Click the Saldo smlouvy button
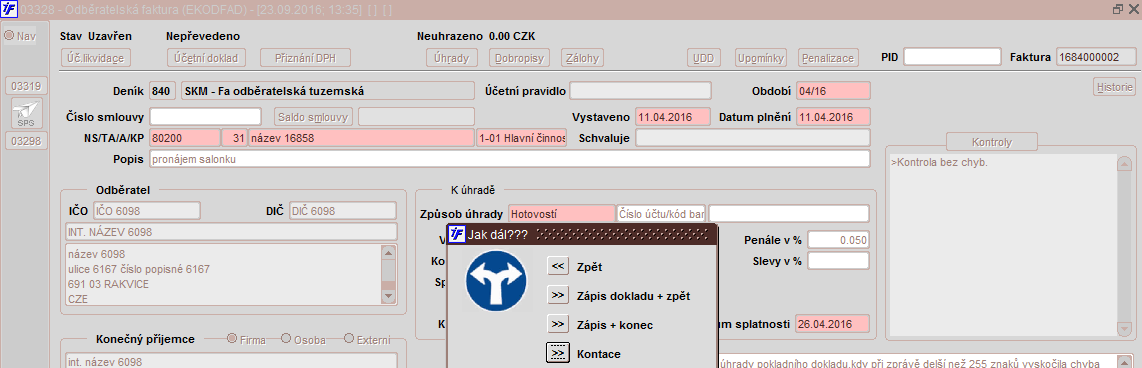1142x368 pixels. [314, 117]
